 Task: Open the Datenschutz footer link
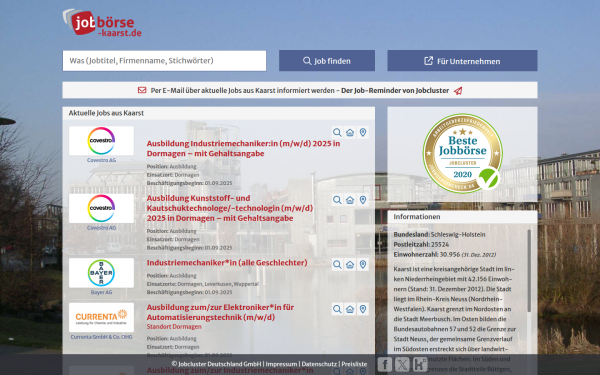pos(319,364)
